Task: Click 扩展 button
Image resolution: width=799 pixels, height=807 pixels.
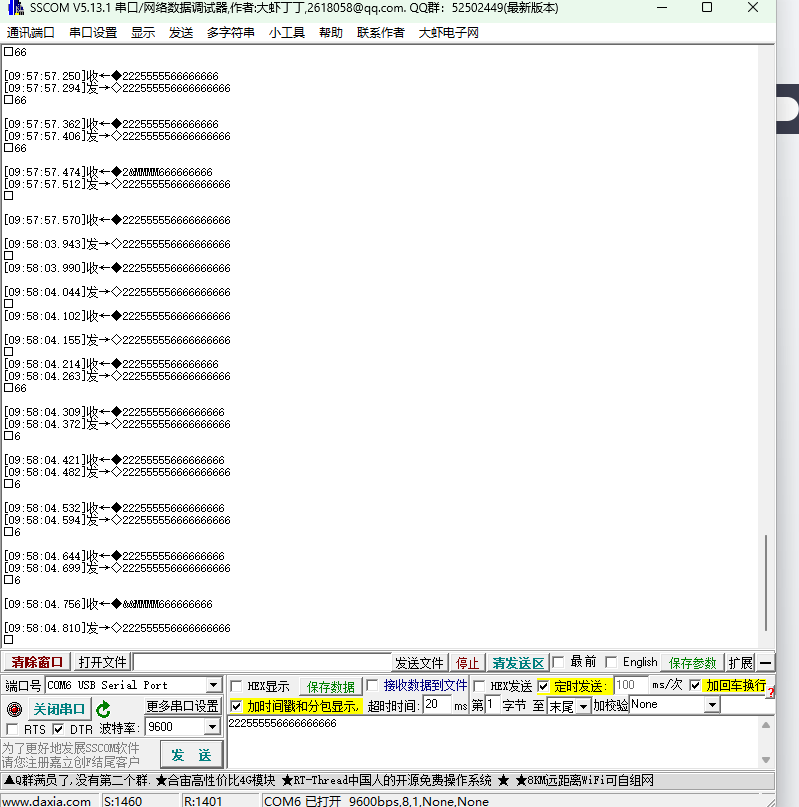Action: point(740,663)
